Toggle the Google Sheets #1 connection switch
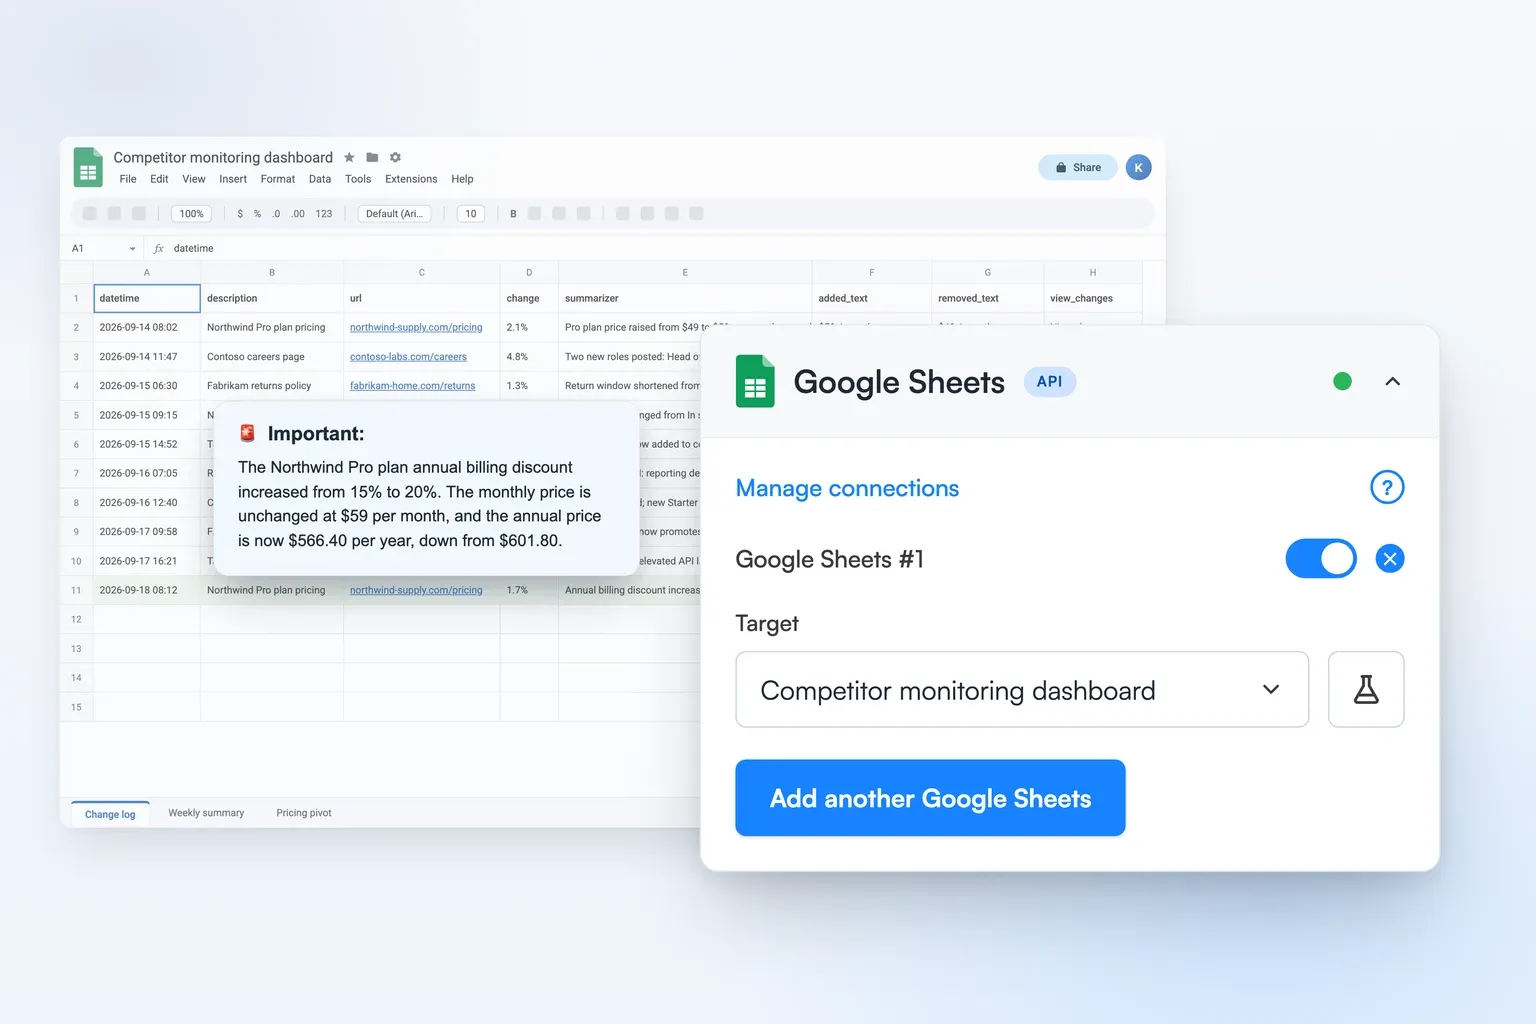The height and width of the screenshot is (1024, 1536). click(1321, 558)
